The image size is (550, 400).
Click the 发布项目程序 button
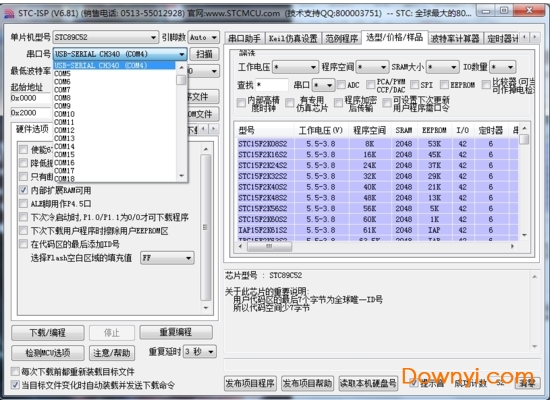point(250,383)
